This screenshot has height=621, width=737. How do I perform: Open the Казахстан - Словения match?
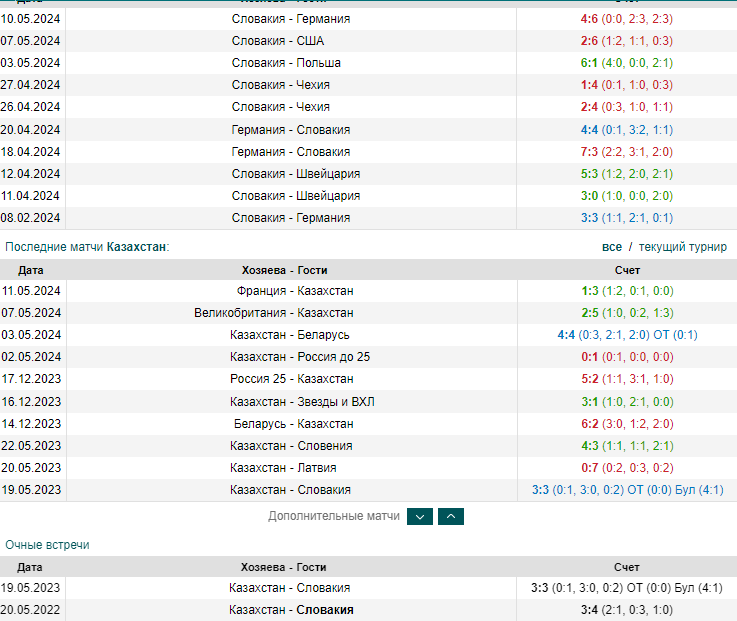[x=291, y=446]
